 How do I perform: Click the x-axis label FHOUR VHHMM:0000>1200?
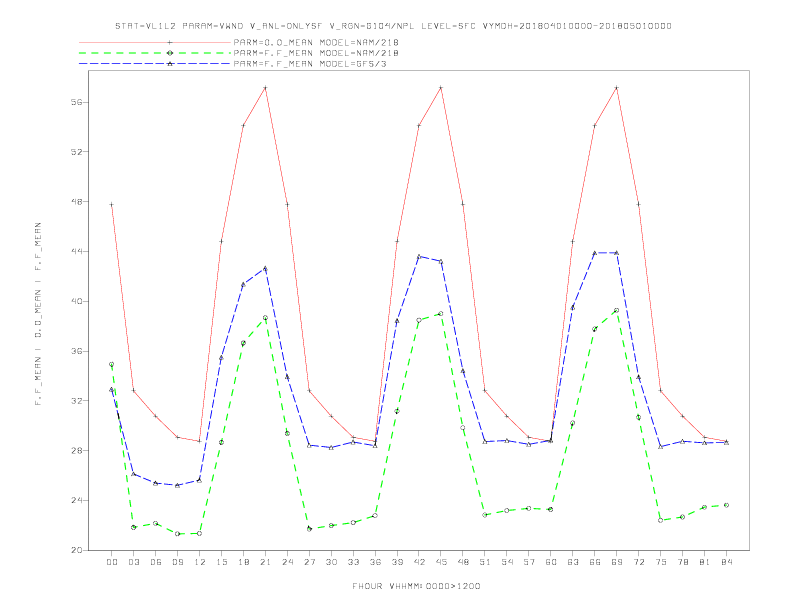pos(416,586)
